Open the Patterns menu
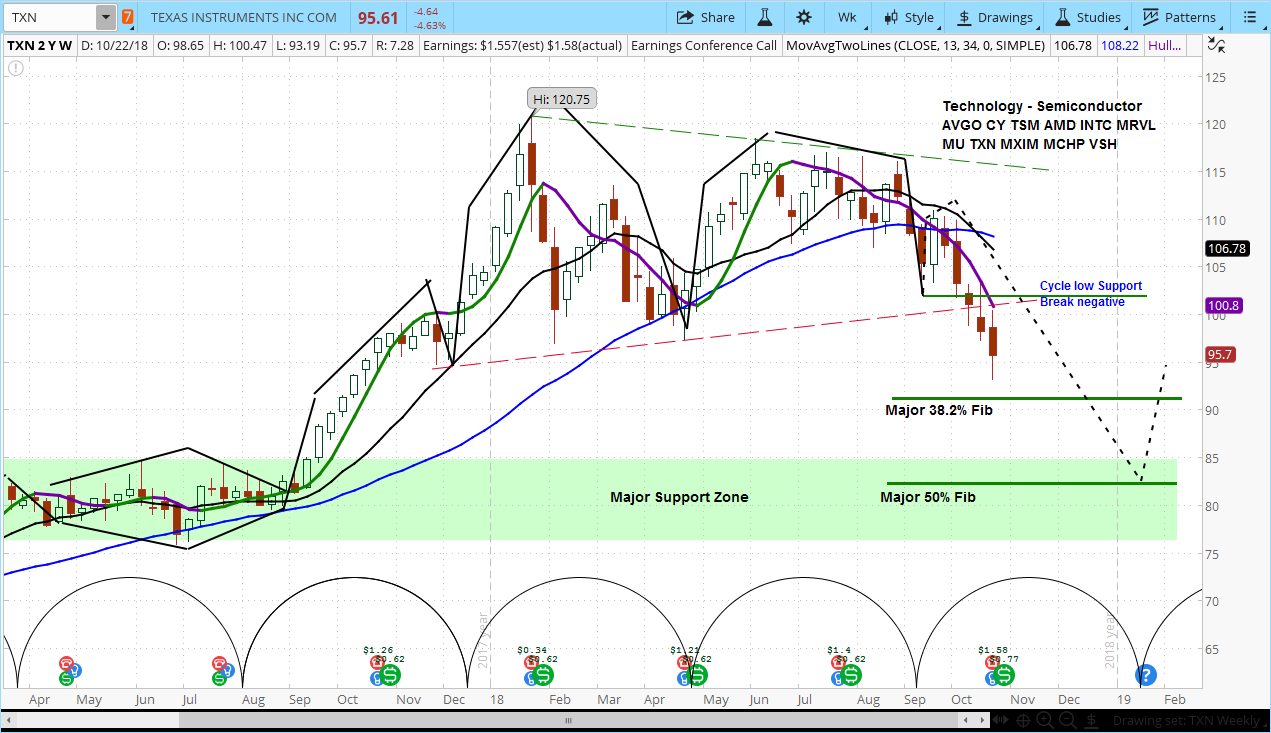Image resolution: width=1271 pixels, height=733 pixels. point(1181,17)
